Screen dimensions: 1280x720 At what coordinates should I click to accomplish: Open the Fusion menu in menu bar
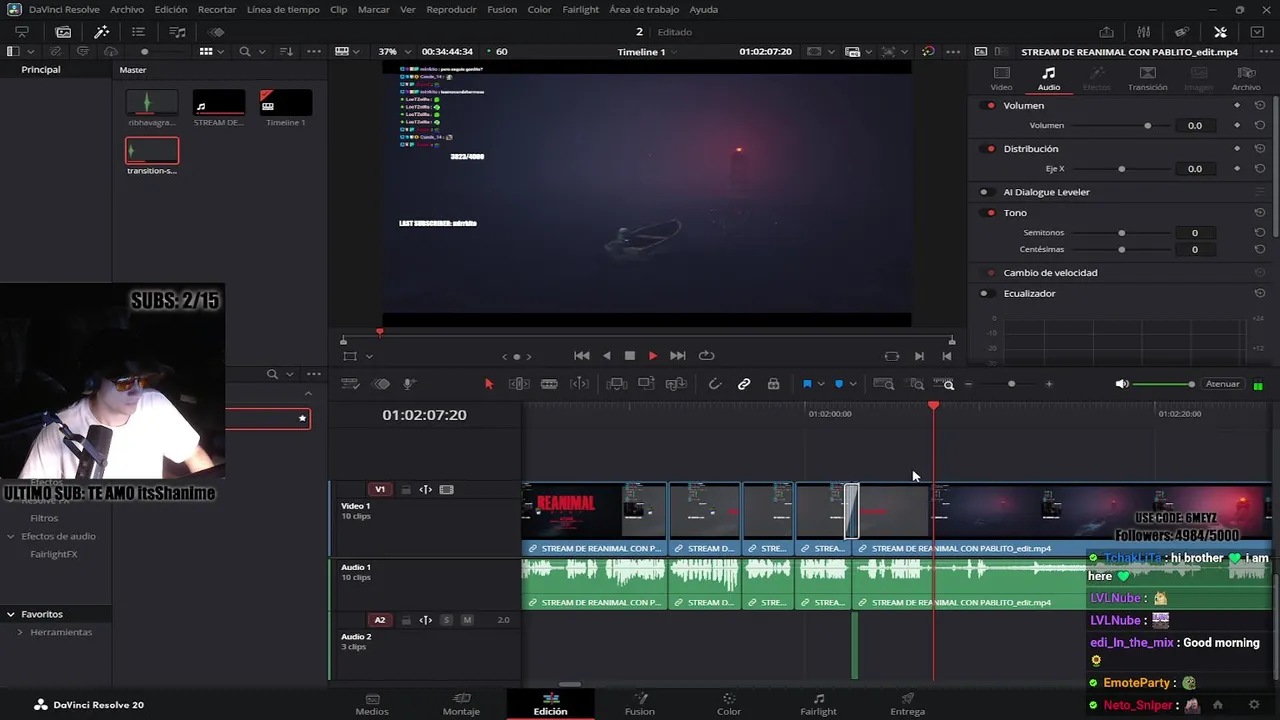(502, 9)
